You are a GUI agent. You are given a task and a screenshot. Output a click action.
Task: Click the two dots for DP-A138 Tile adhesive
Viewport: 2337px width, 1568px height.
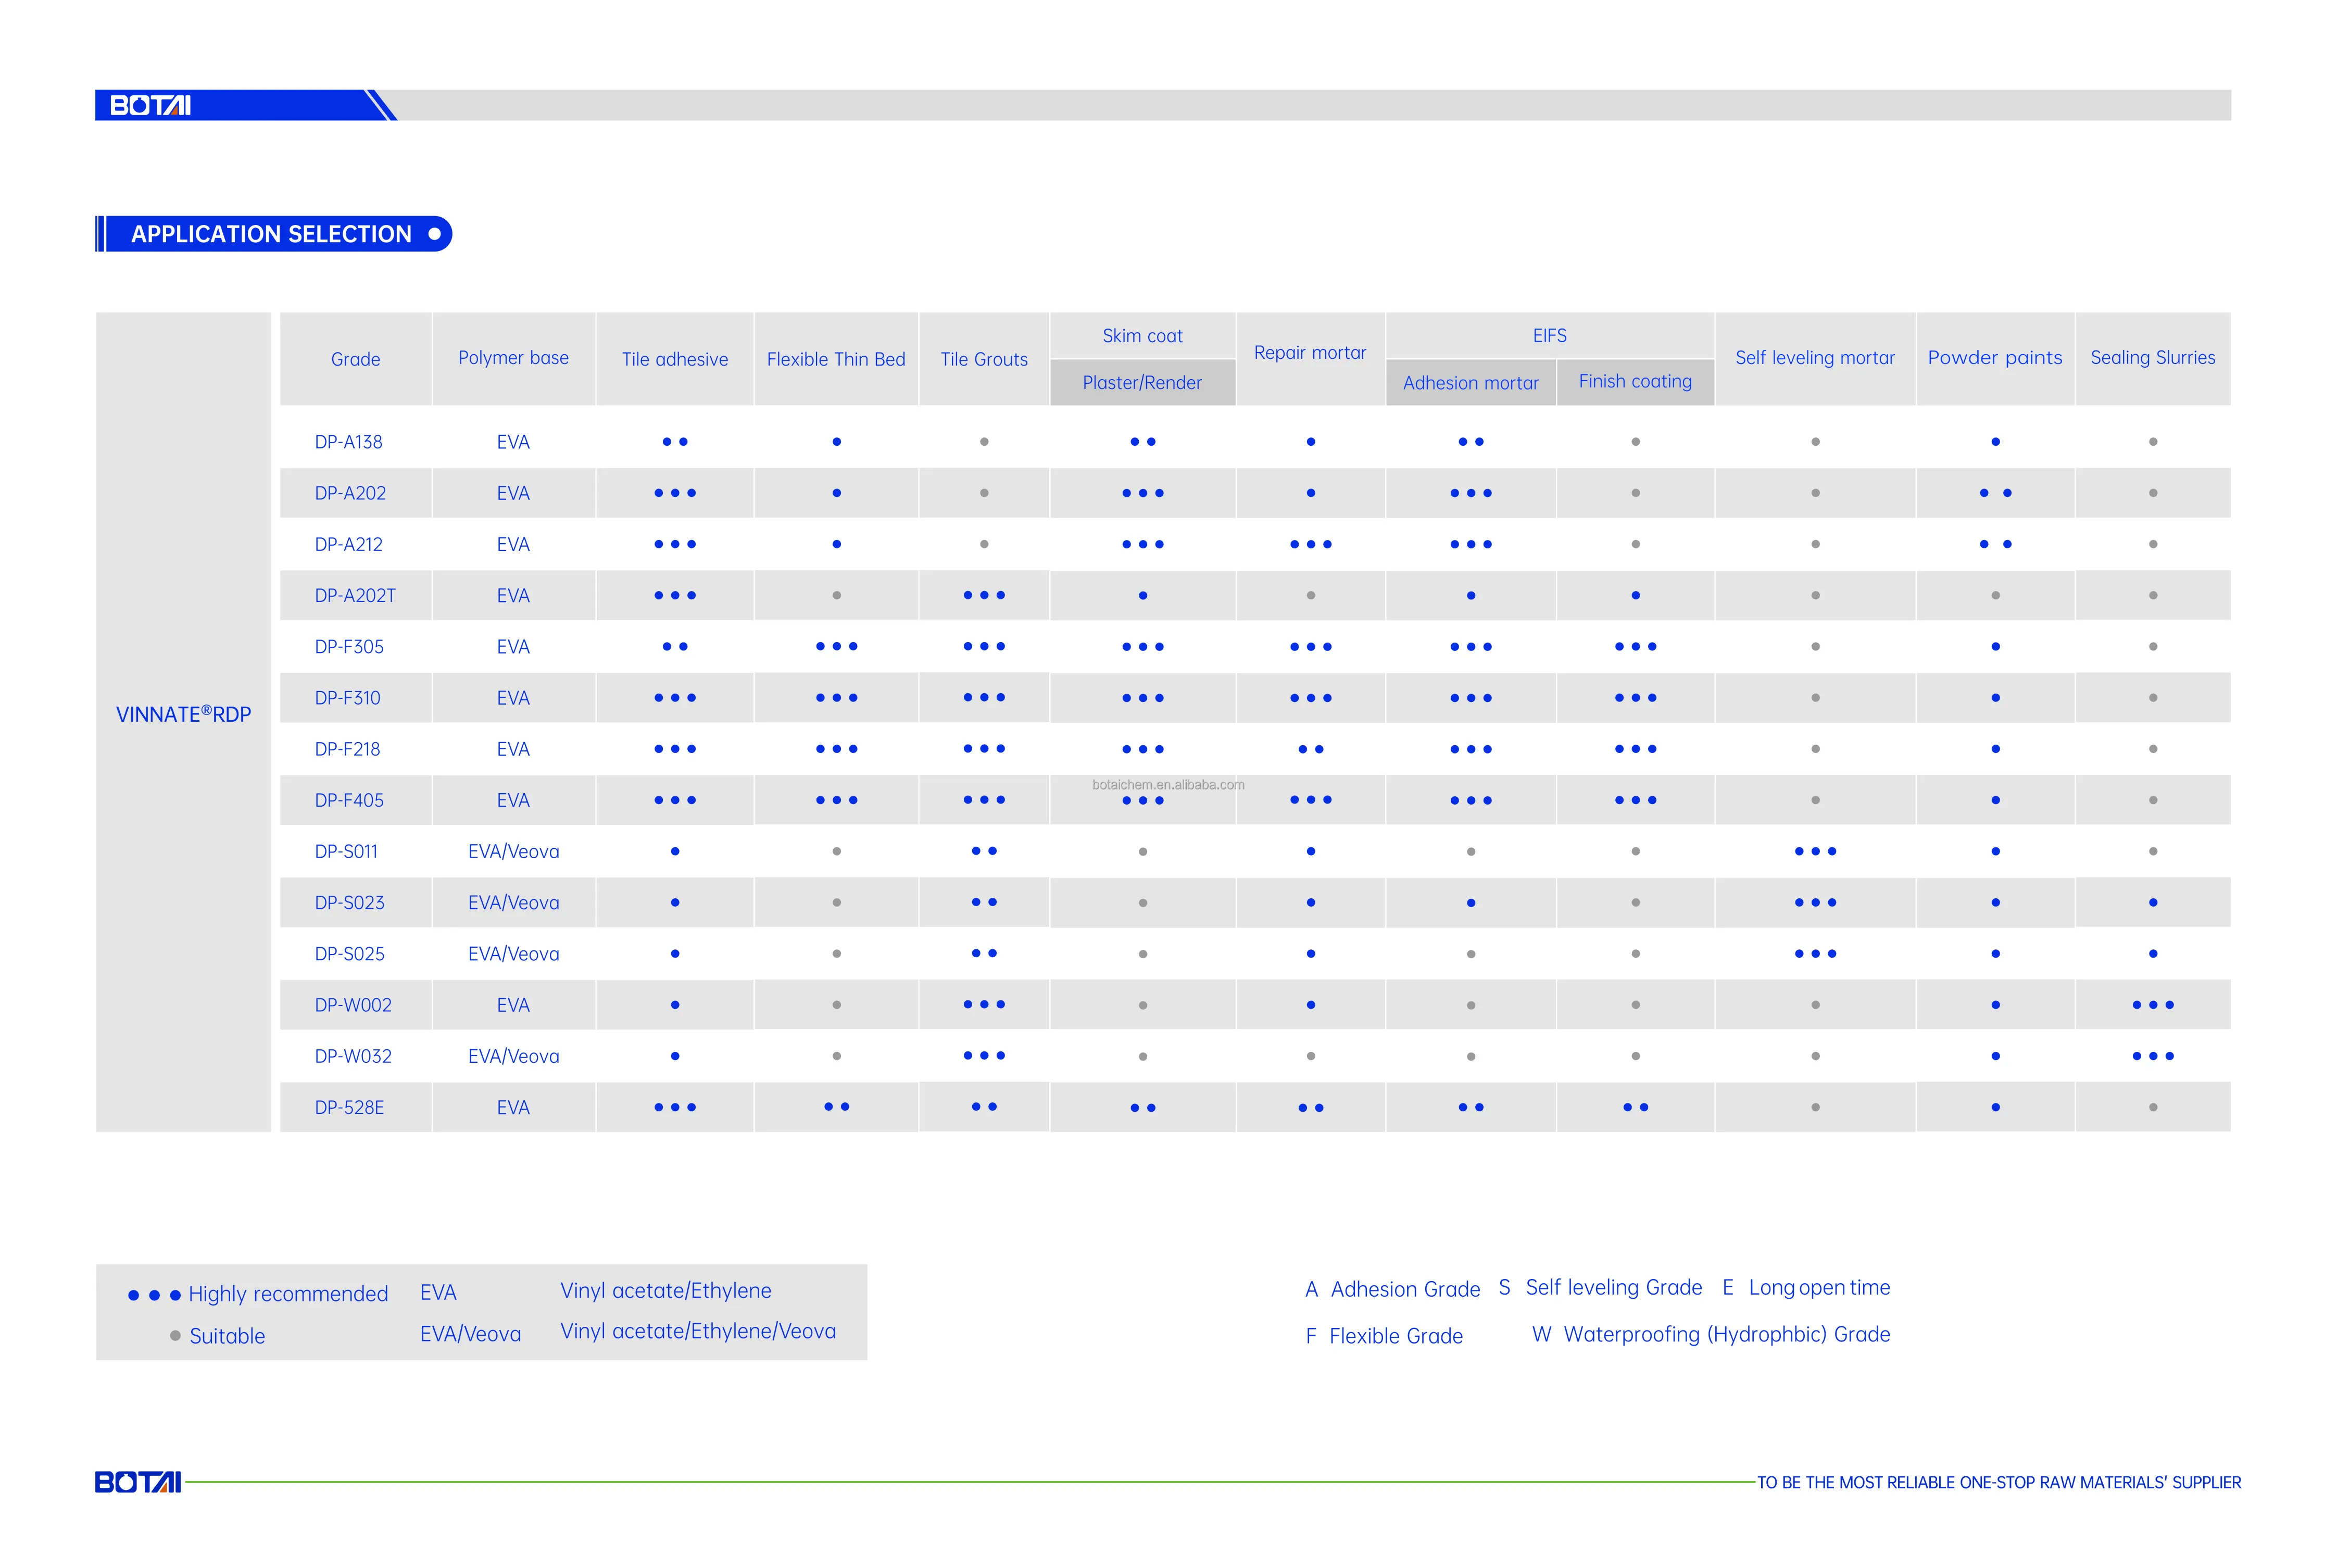click(675, 442)
